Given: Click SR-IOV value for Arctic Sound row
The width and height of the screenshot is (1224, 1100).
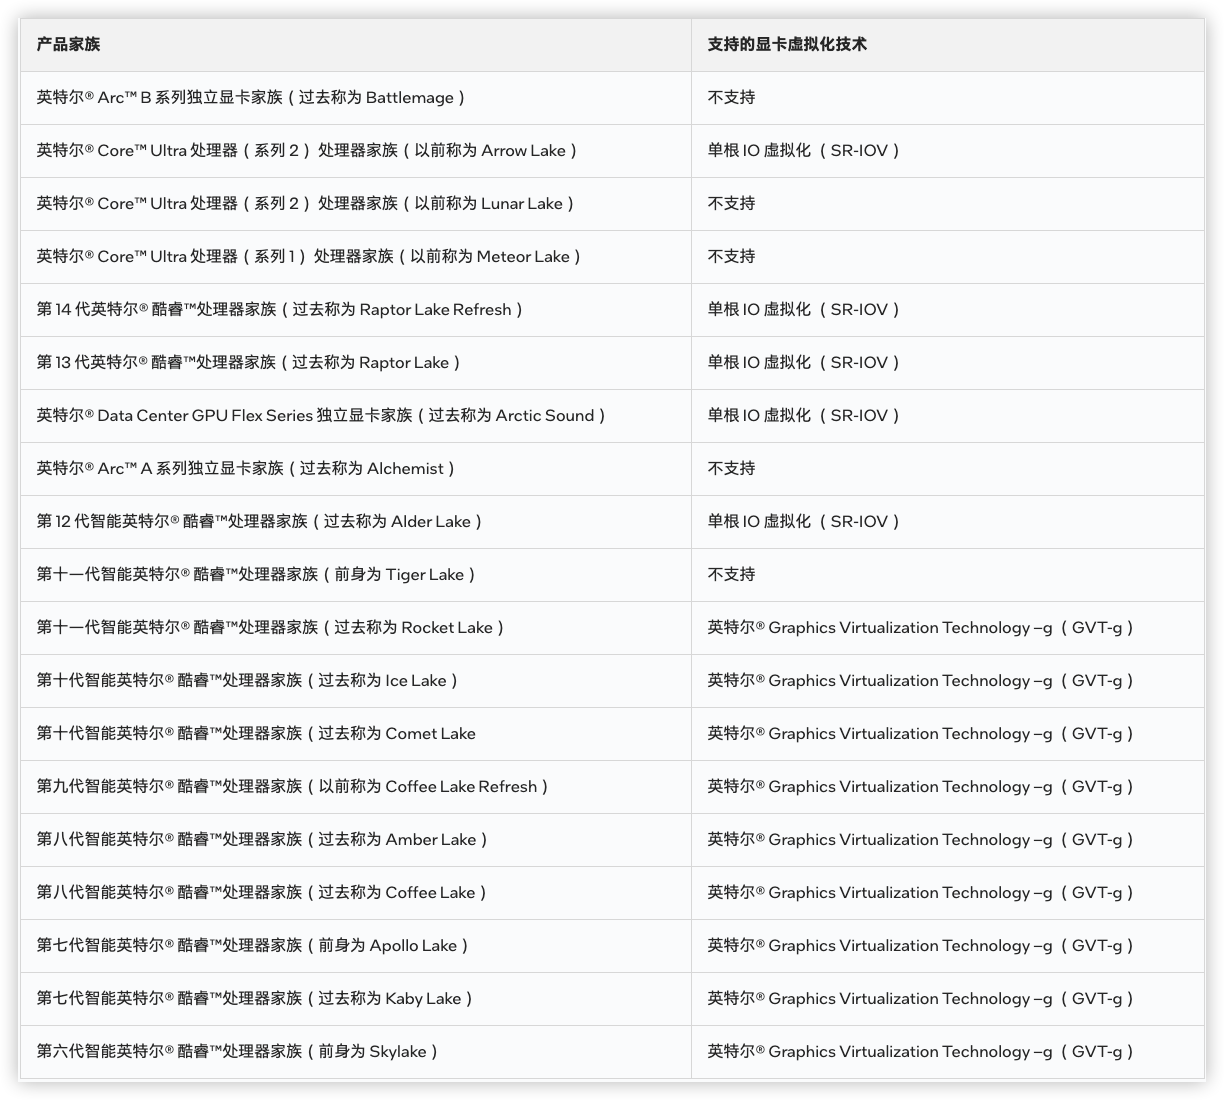Looking at the screenshot, I should (x=804, y=415).
